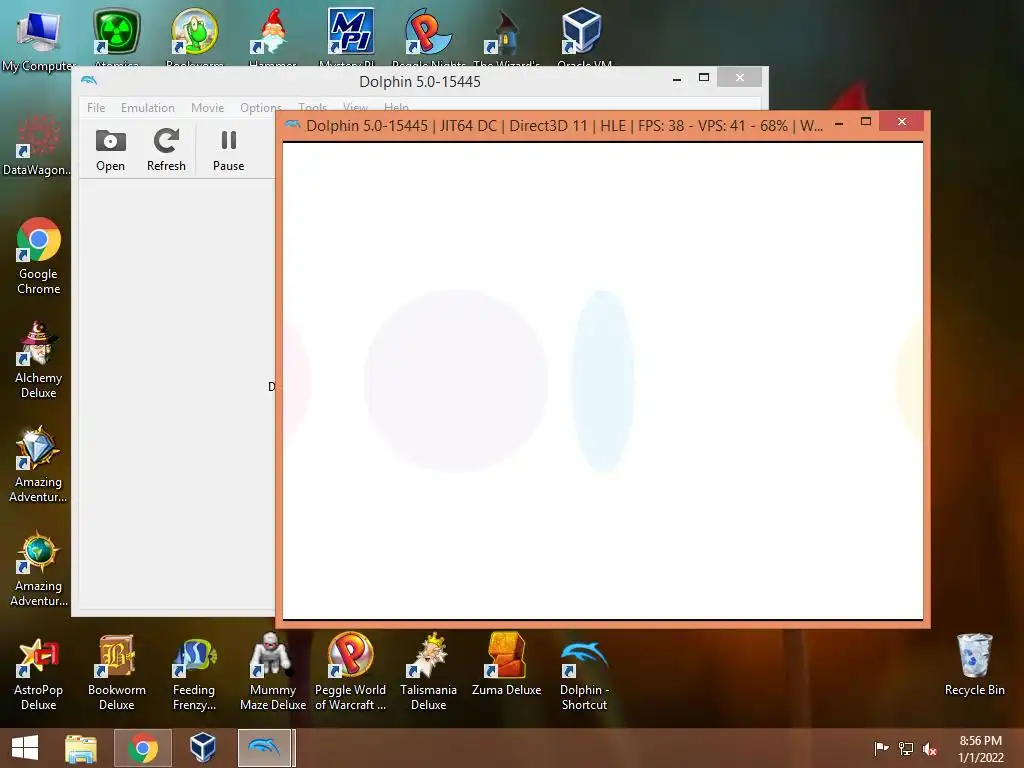Launch Peggle World of Warcraft shortcut
This screenshot has width=1024, height=768.
[x=351, y=672]
